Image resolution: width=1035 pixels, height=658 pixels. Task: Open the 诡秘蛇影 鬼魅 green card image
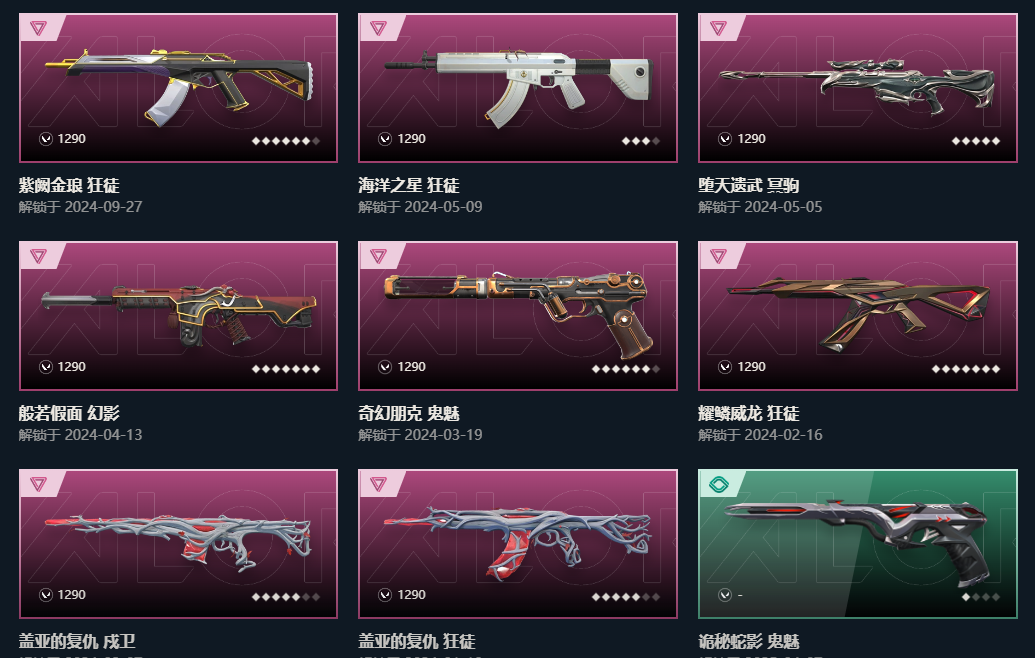tap(857, 544)
